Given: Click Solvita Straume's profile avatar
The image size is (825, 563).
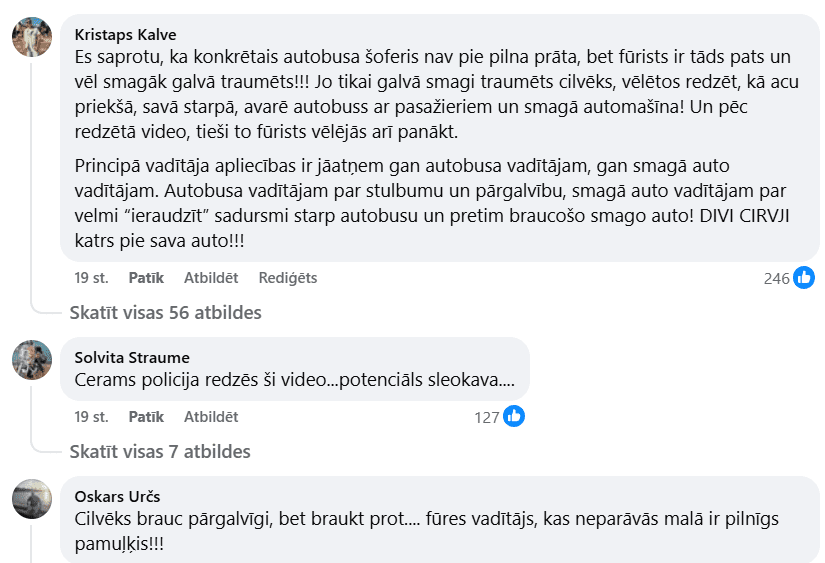Looking at the screenshot, I should 32,360.
